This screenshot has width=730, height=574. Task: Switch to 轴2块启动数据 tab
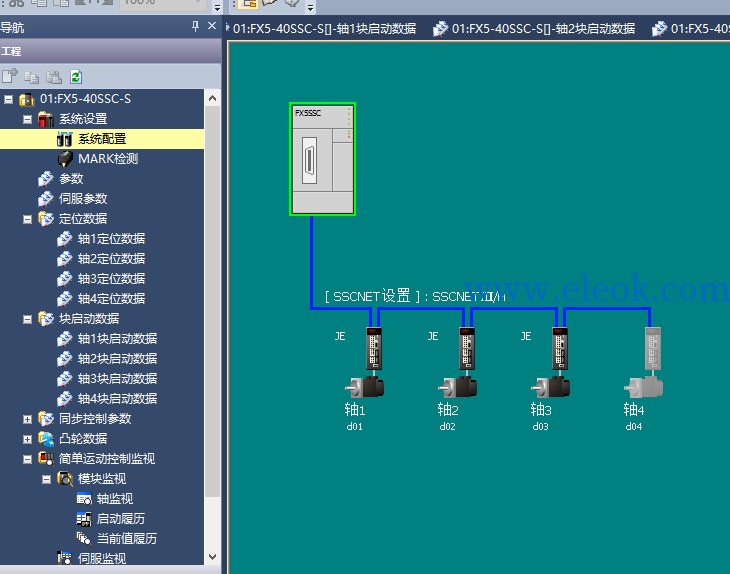[534, 29]
